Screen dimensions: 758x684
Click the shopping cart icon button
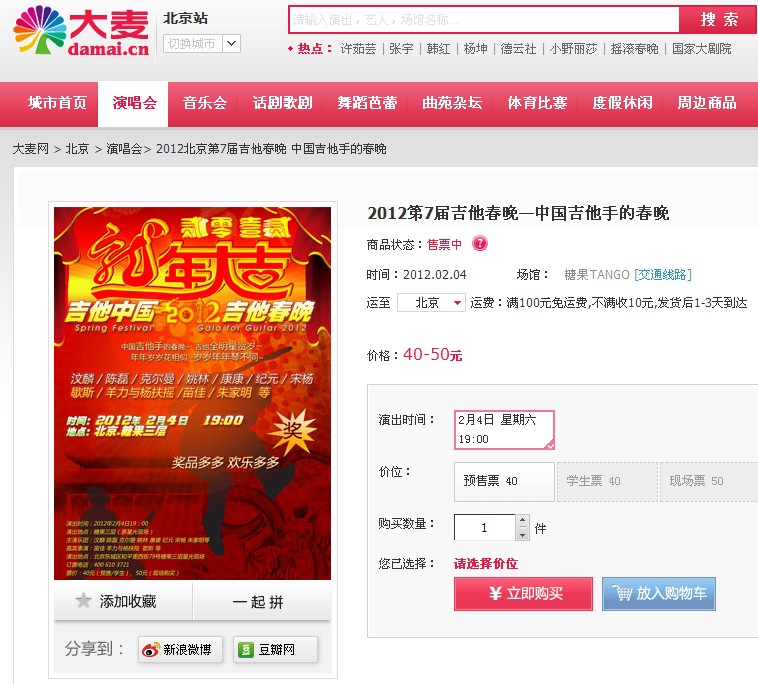pos(622,593)
